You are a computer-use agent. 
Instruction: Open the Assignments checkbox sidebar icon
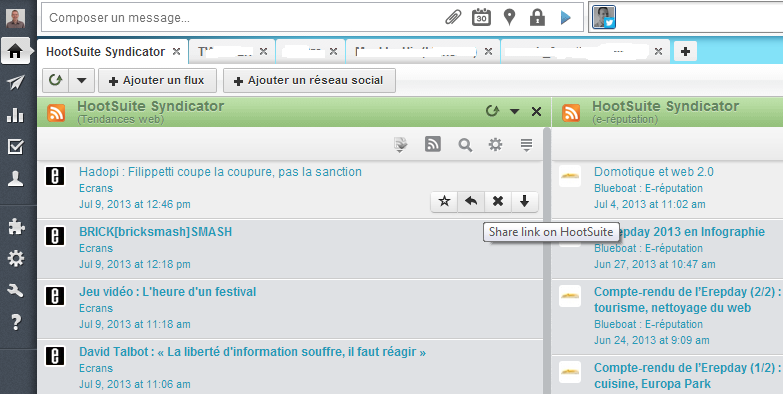[15, 147]
